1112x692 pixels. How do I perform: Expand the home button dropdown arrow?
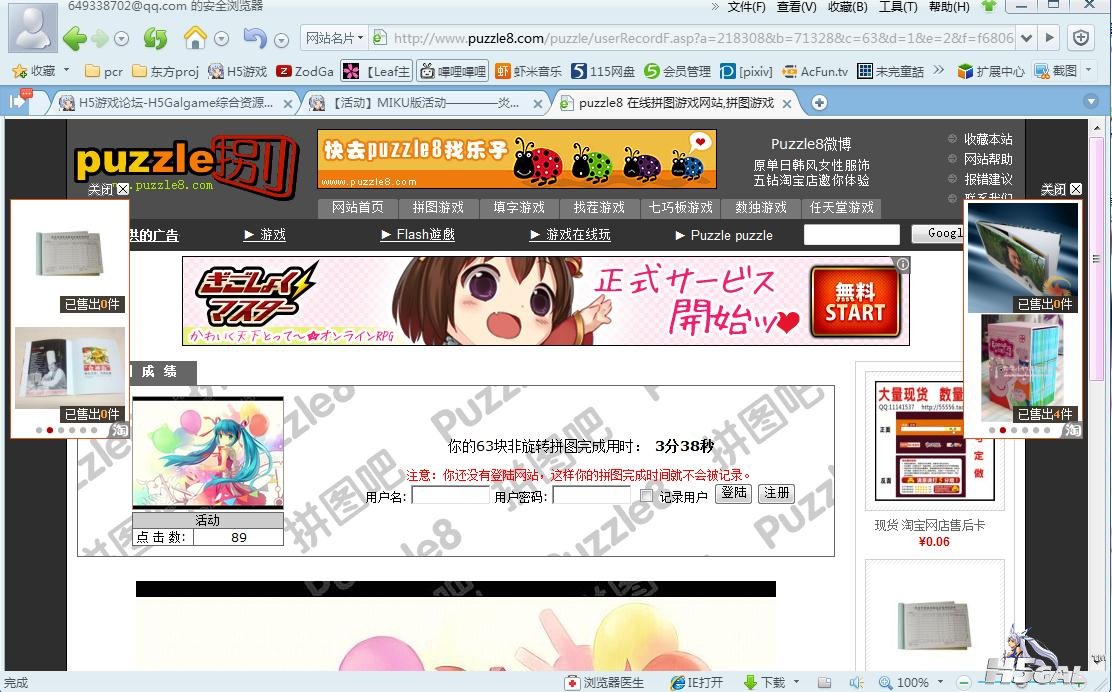point(221,39)
